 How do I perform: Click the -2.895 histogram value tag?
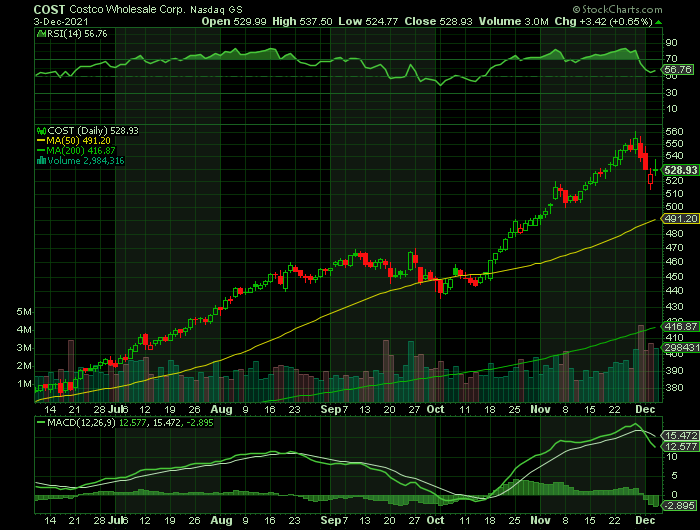679,505
